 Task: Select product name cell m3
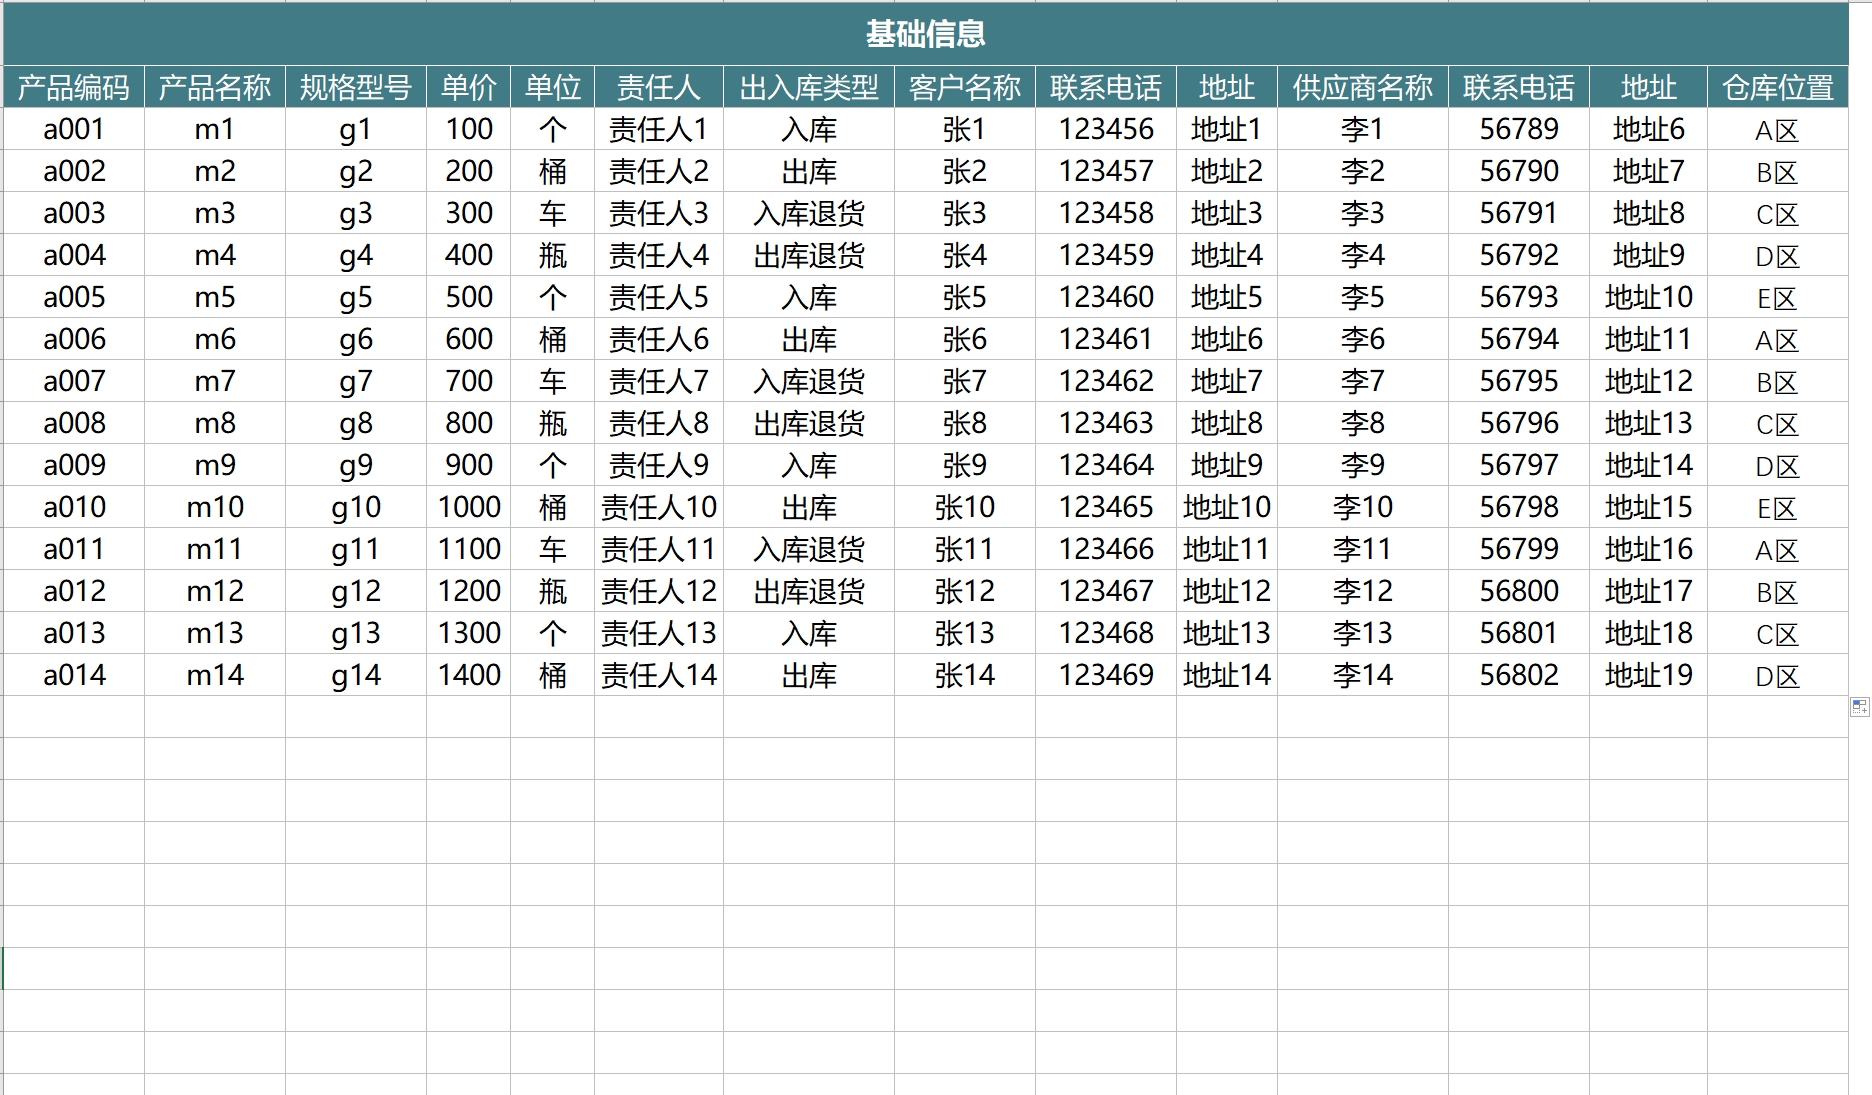(215, 213)
